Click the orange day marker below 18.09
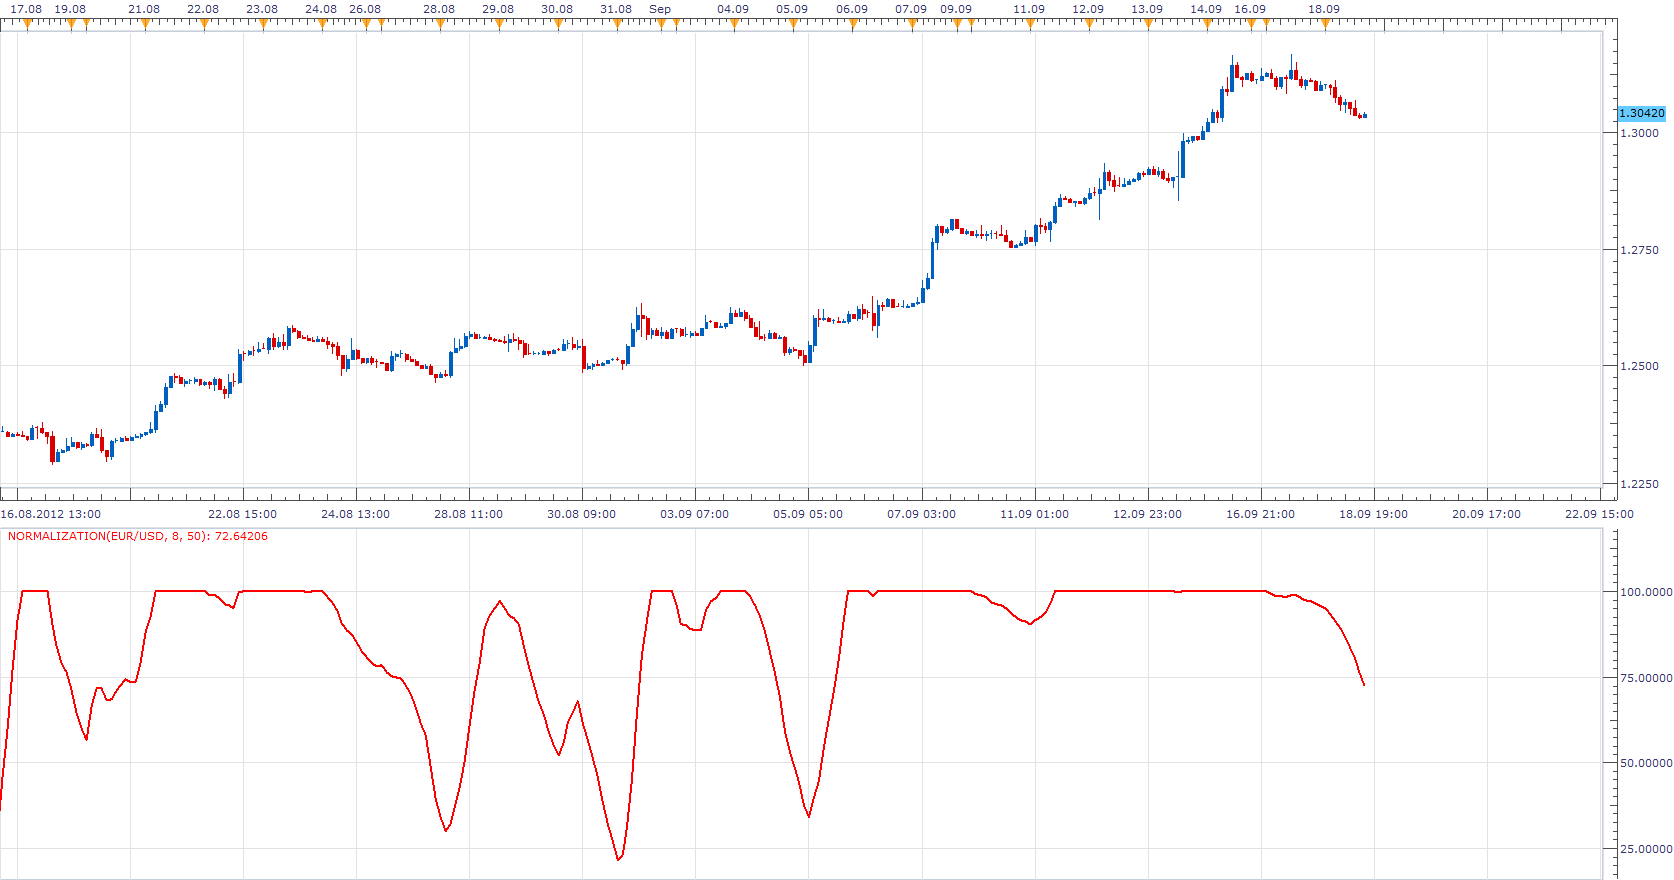1674x880 pixels. [x=1325, y=24]
